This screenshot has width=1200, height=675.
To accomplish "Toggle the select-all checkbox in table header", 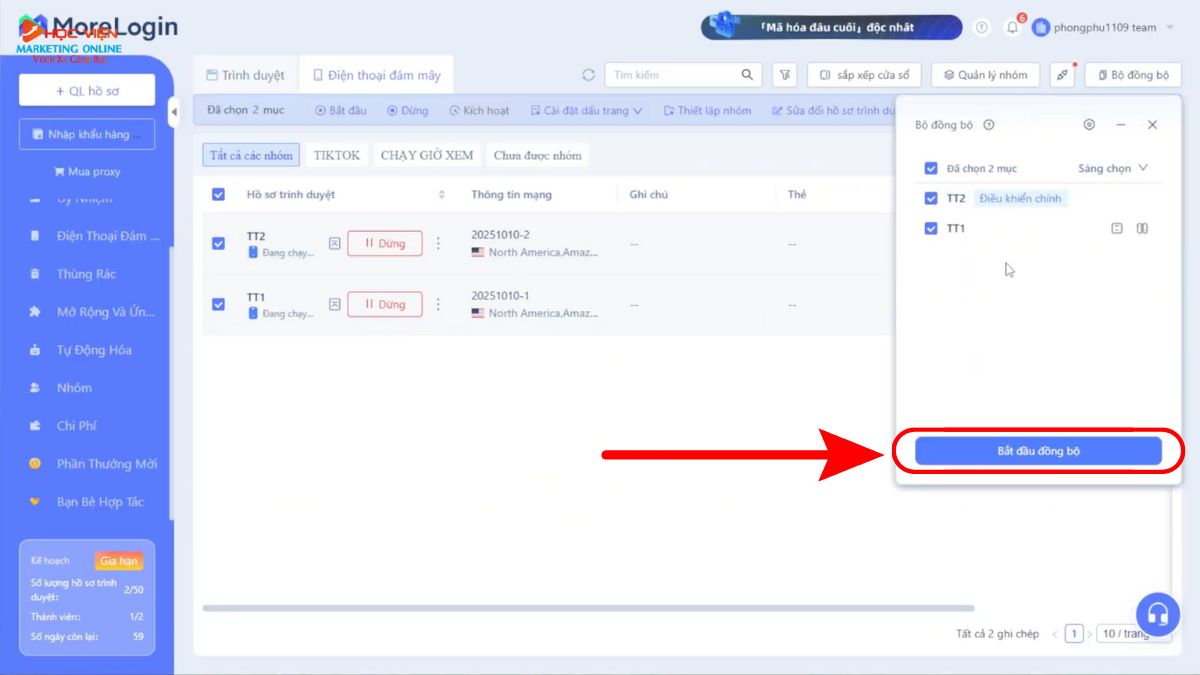I will 219,194.
